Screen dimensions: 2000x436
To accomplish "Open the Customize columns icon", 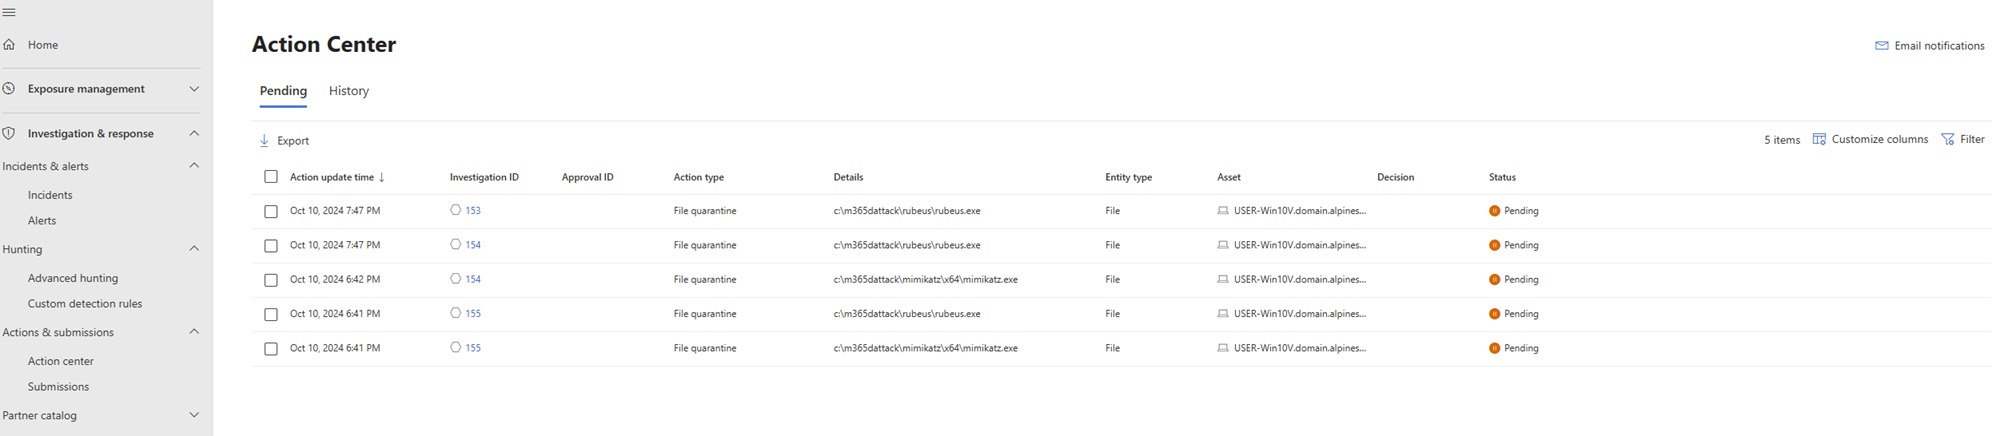I will (1819, 139).
